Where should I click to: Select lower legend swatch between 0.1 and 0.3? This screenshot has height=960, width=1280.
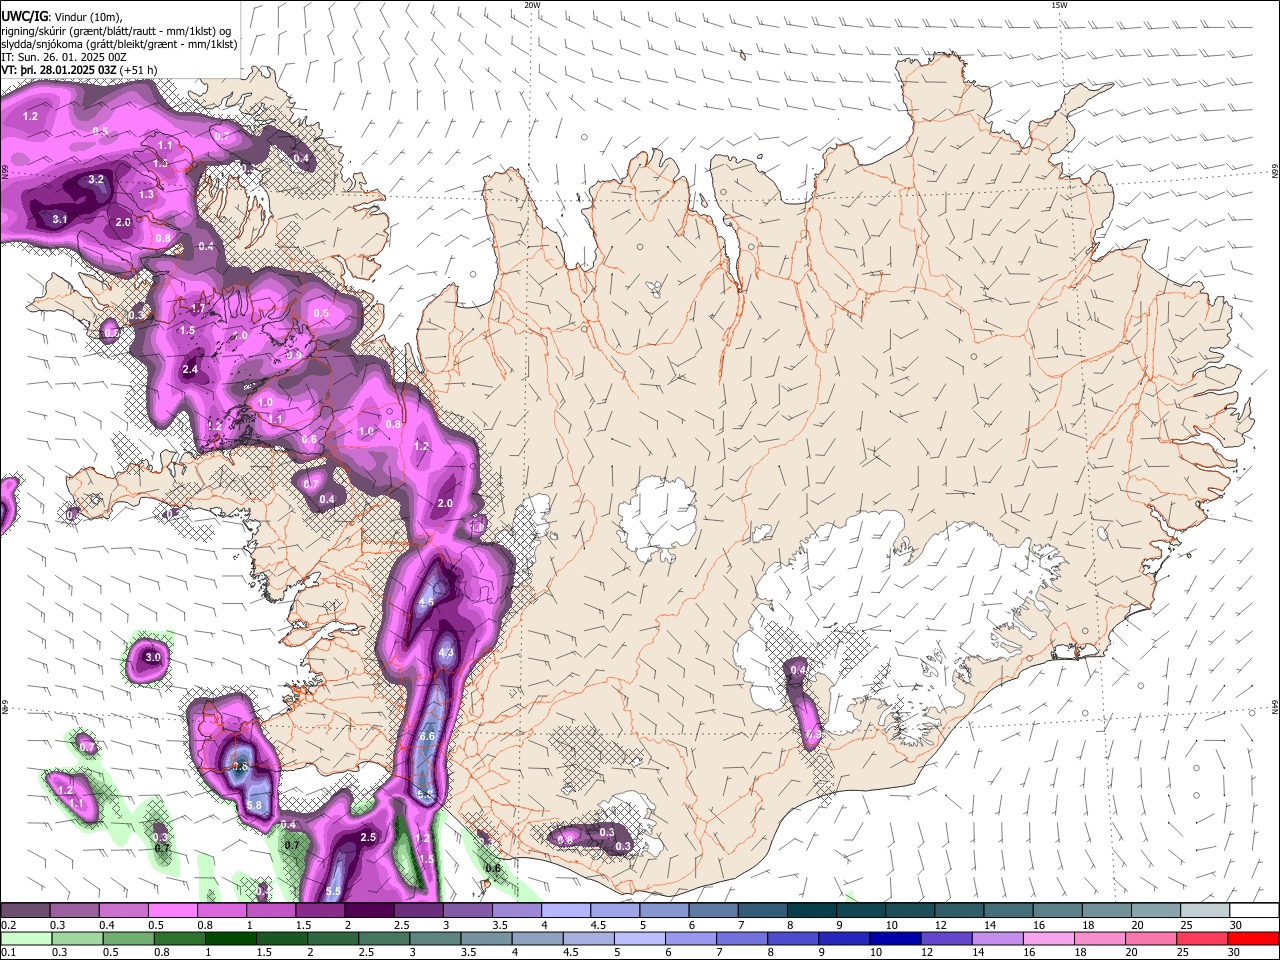25,938
